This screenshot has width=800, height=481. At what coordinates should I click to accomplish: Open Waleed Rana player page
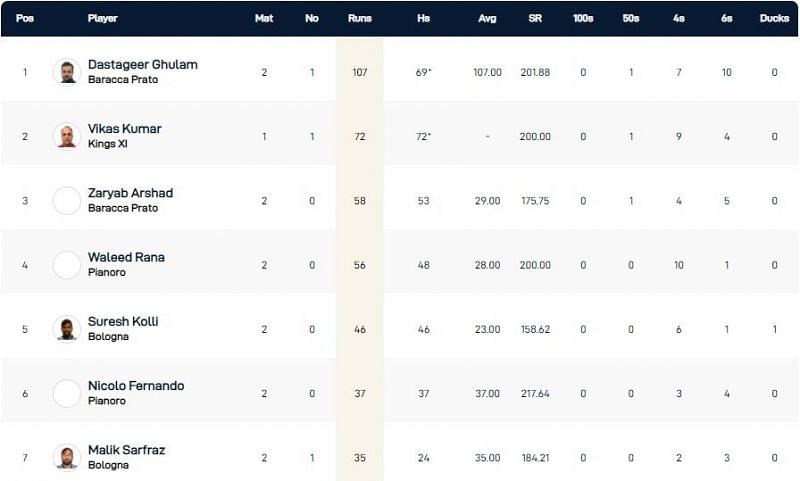(126, 258)
